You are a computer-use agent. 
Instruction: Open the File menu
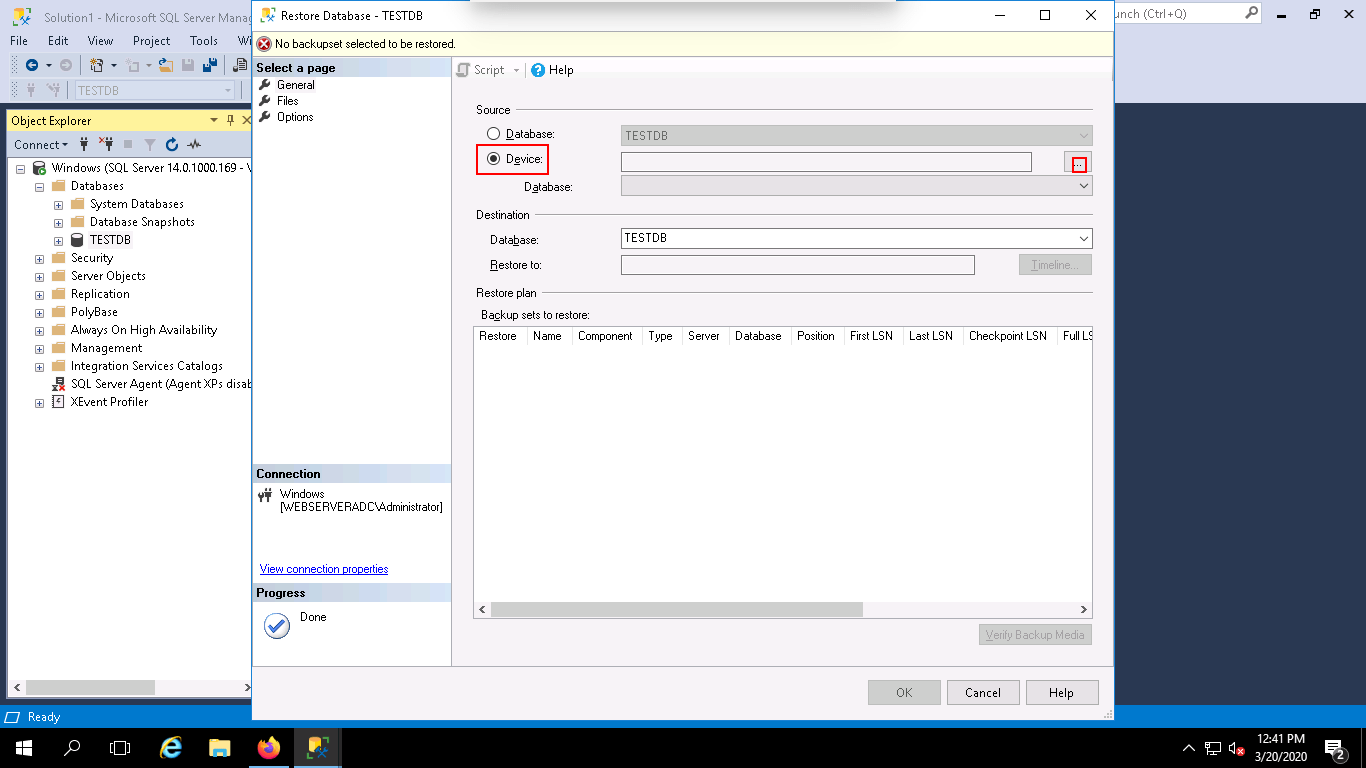pyautogui.click(x=17, y=40)
